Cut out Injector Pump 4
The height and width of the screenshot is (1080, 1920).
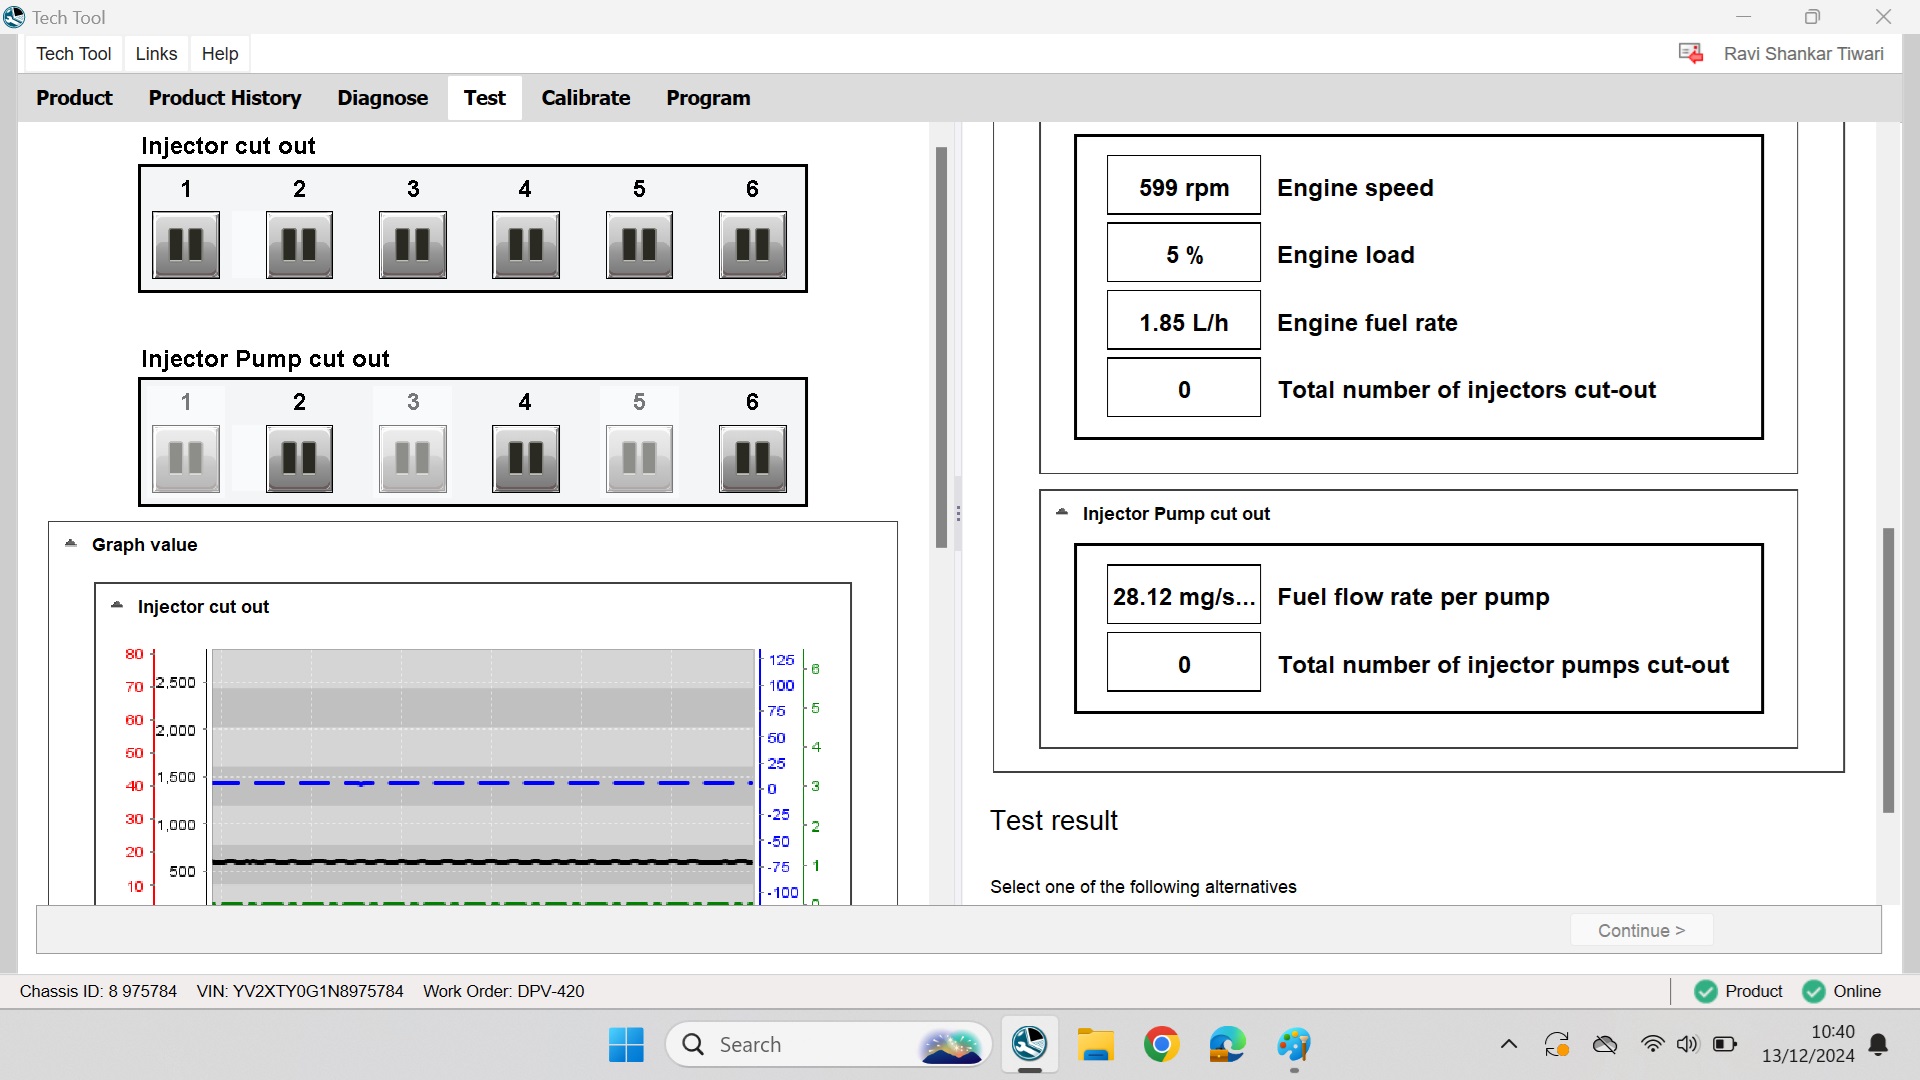point(526,459)
